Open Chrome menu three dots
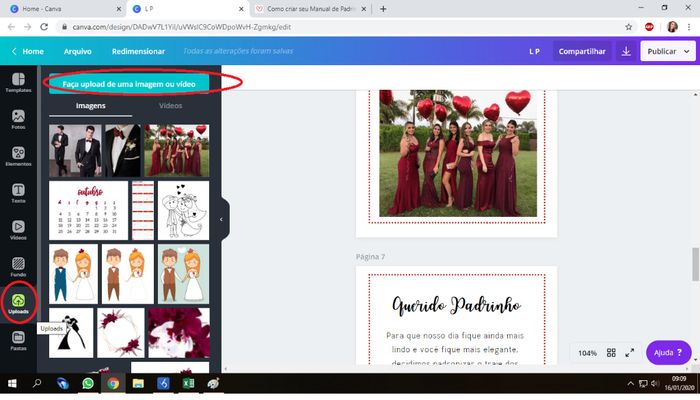This screenshot has width=700, height=400. (x=689, y=27)
